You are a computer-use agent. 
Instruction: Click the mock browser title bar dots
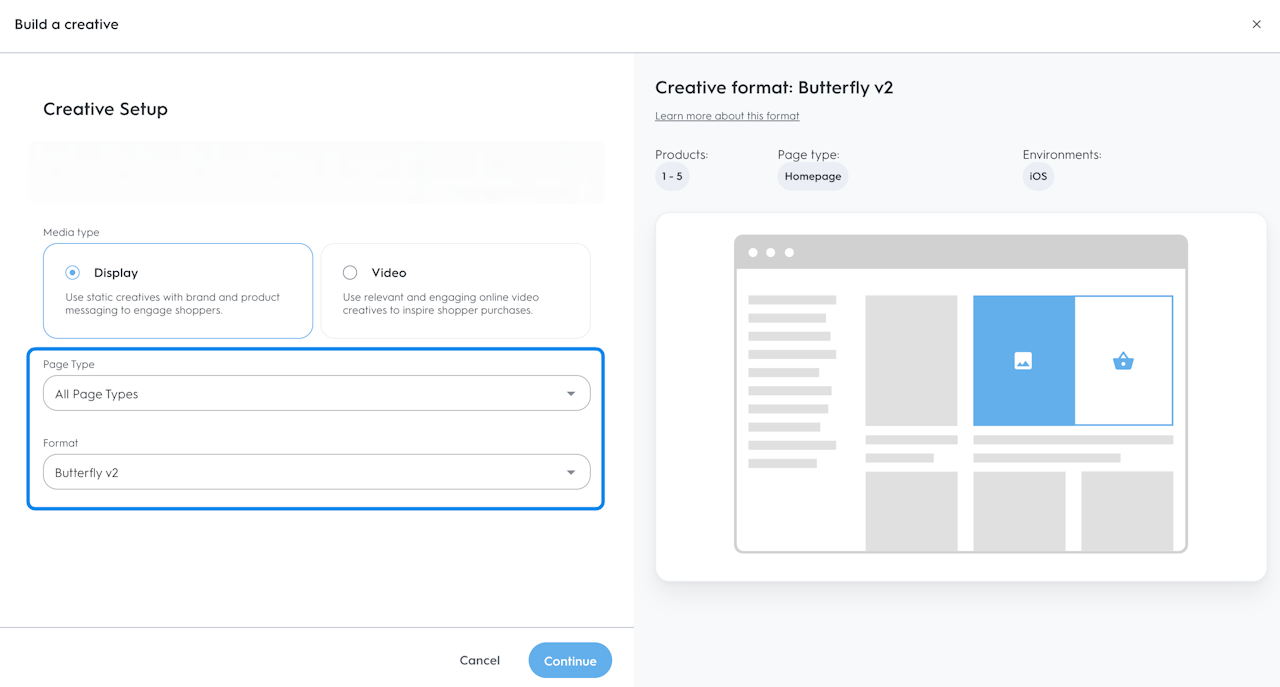pos(771,252)
